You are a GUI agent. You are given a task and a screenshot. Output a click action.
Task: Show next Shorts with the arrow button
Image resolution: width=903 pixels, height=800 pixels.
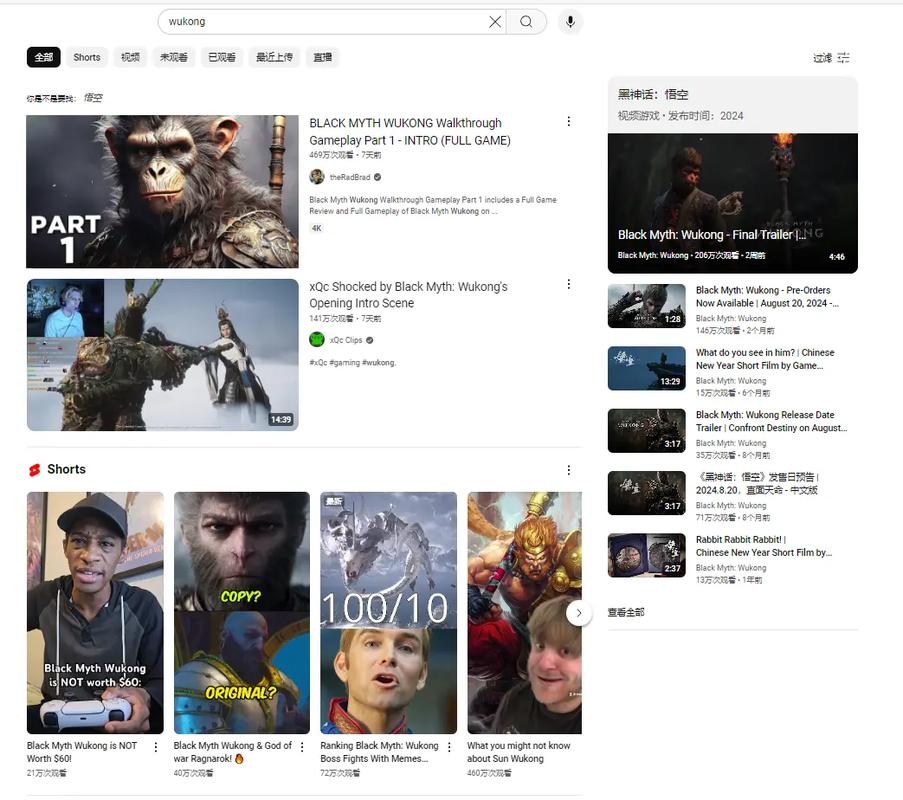tap(579, 613)
